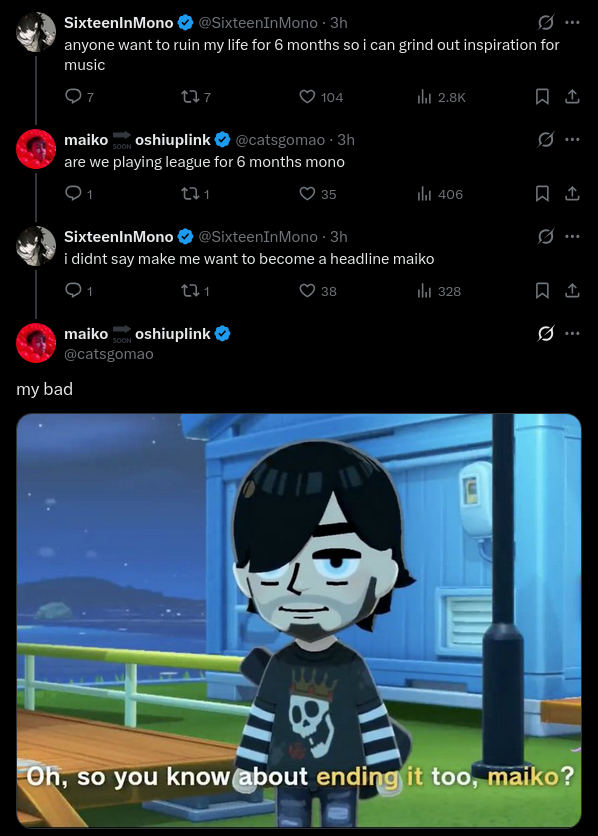Share the first tweet via upload icon

[572, 97]
